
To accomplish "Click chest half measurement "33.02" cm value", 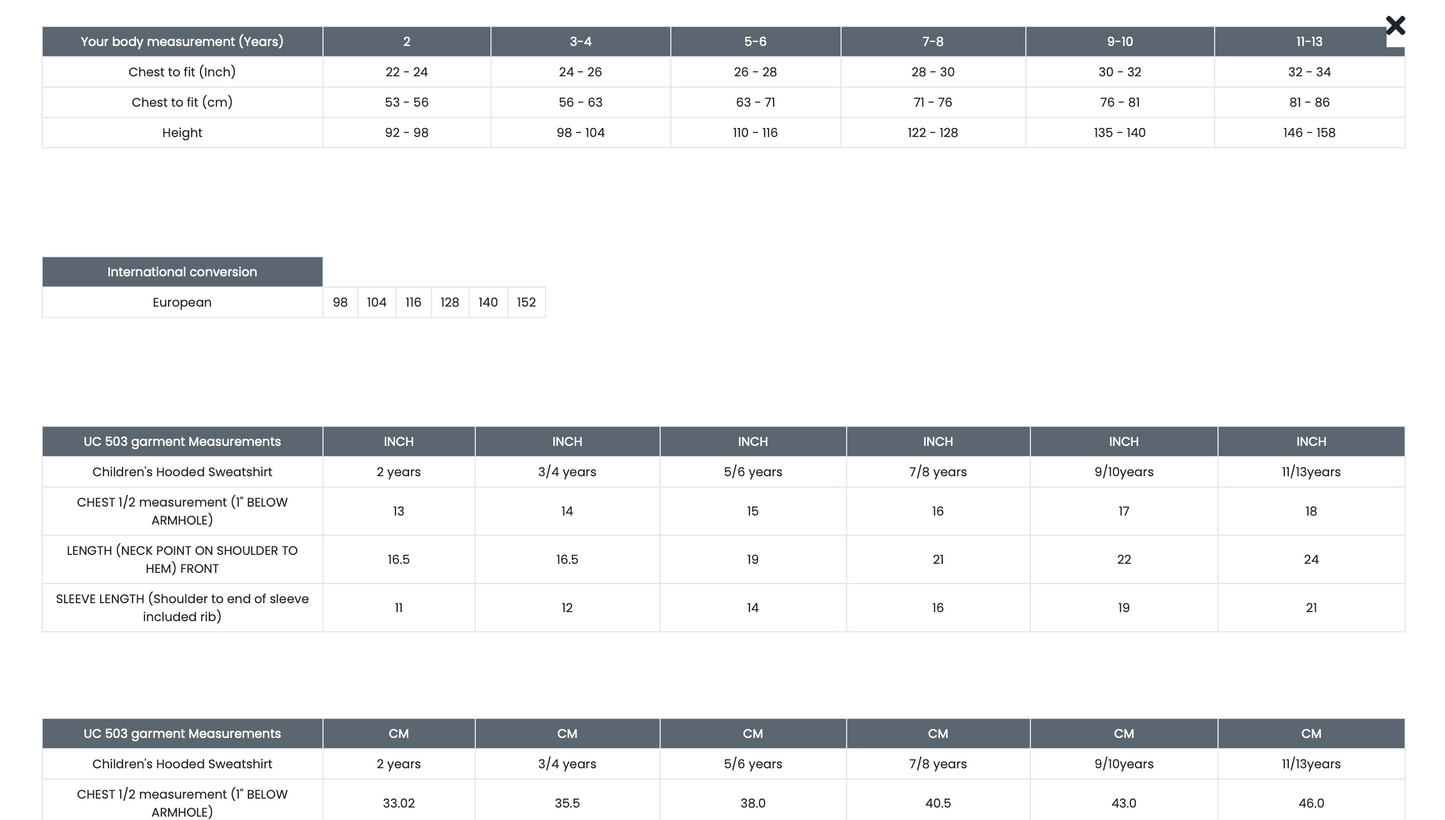I will [398, 803].
